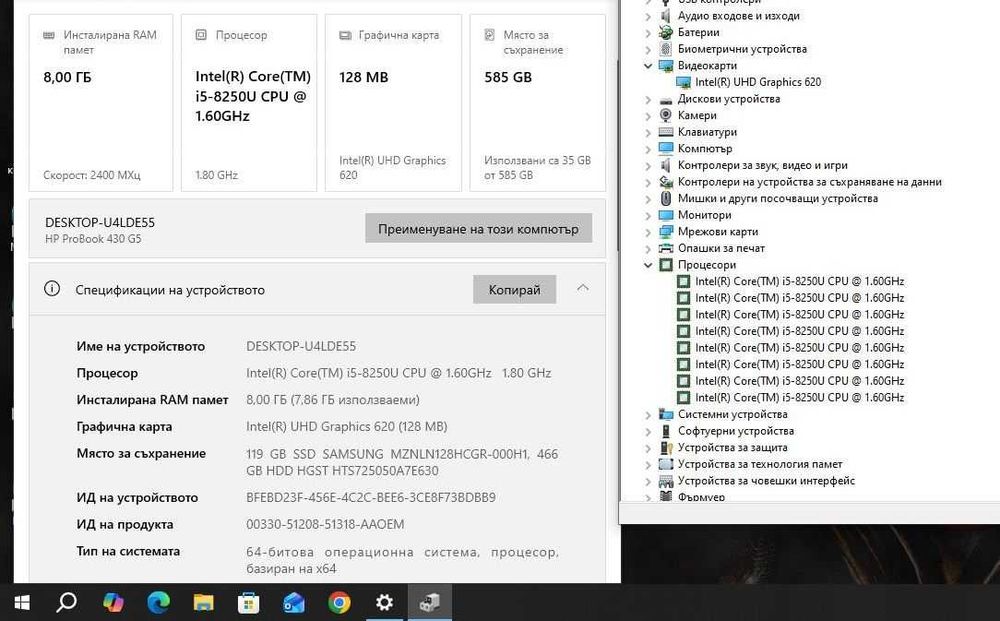Image resolution: width=1000 pixels, height=621 pixels.
Task: Expand the Клавиатури node arrow
Action: (x=648, y=132)
